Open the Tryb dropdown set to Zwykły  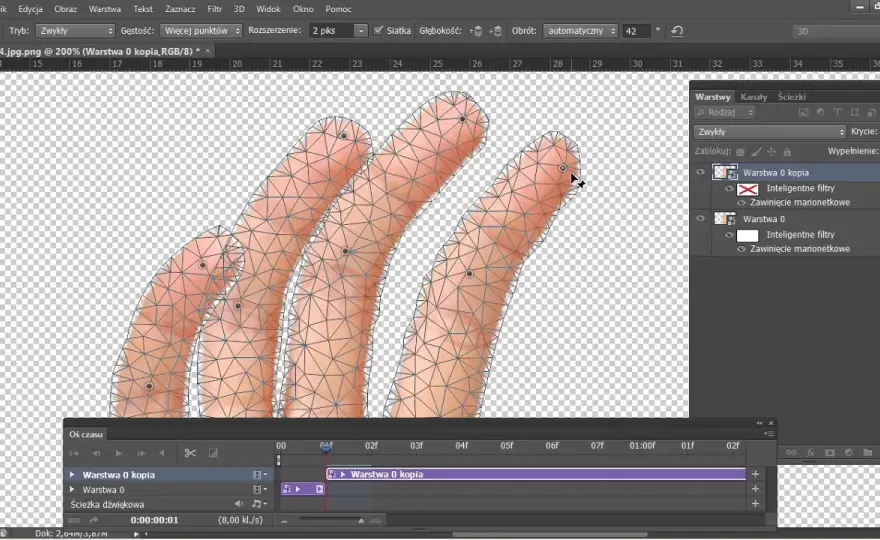pos(75,31)
